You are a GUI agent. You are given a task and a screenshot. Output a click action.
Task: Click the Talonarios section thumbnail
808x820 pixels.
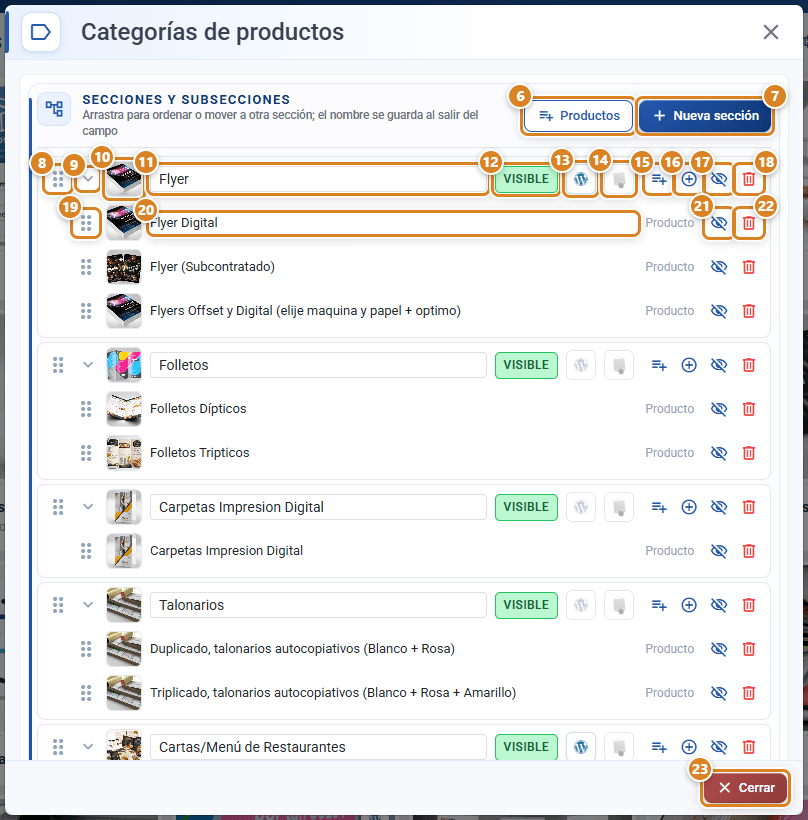(124, 605)
